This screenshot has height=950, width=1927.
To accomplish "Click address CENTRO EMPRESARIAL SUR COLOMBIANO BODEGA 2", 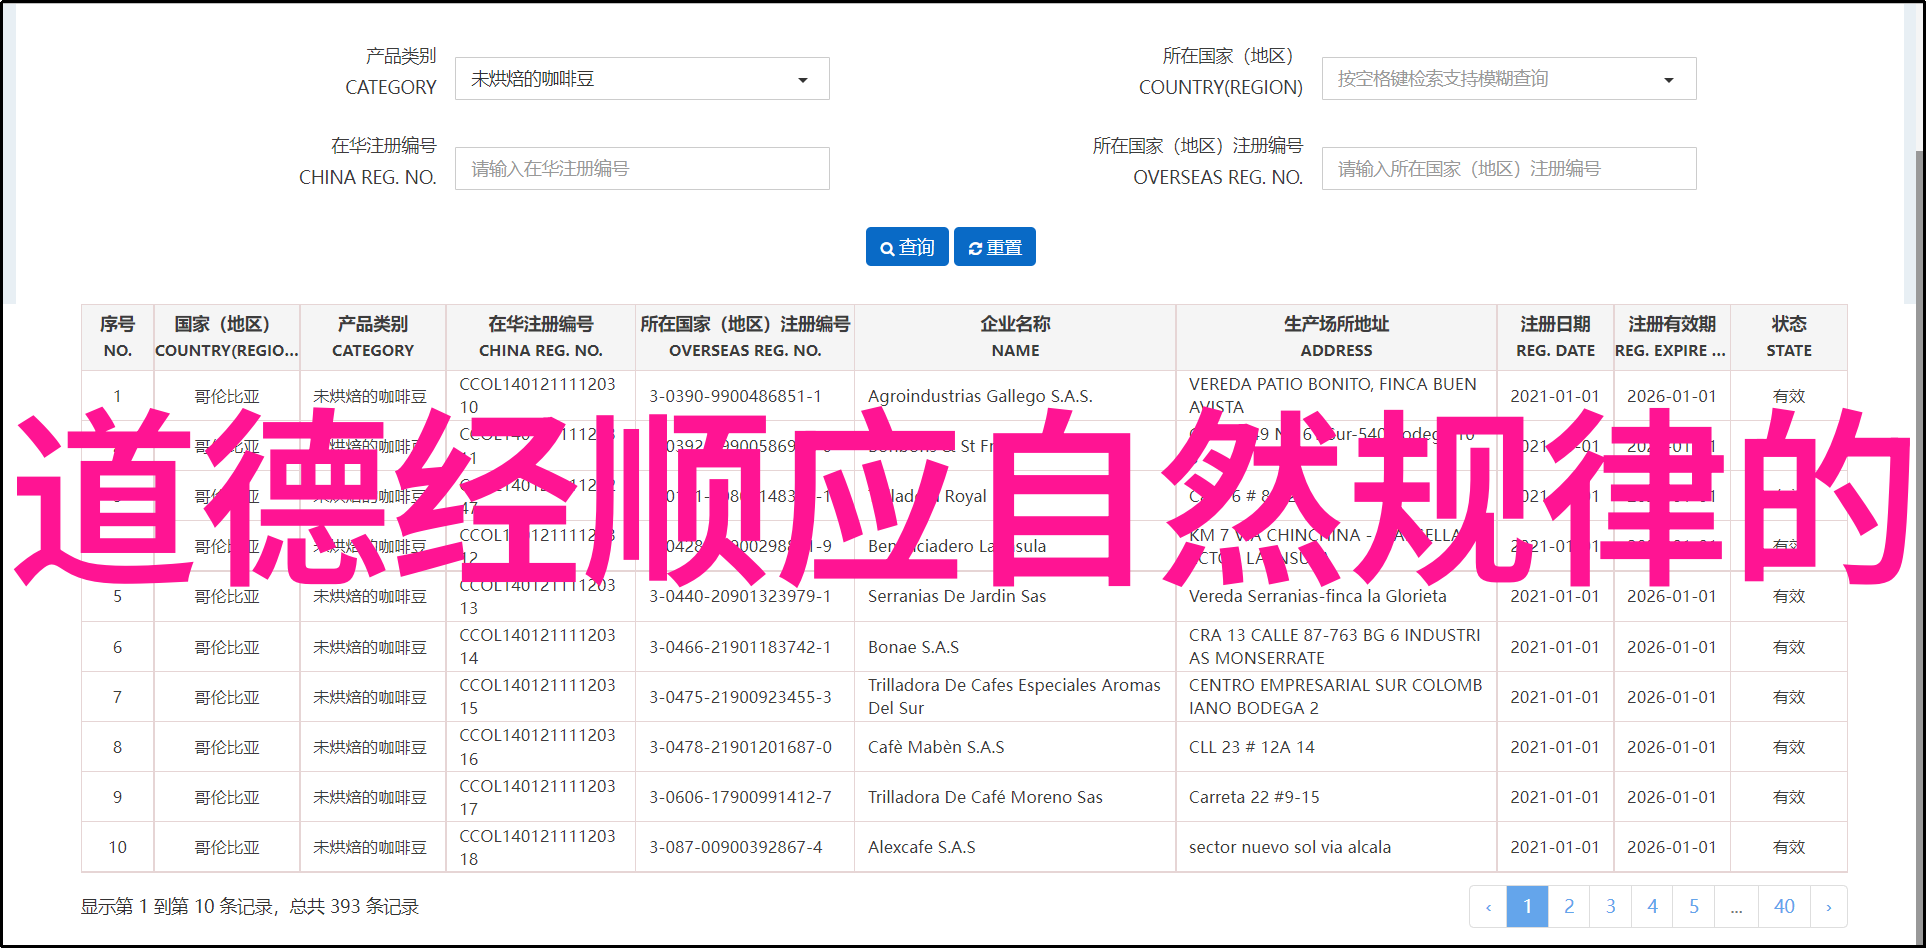I will tap(1336, 697).
